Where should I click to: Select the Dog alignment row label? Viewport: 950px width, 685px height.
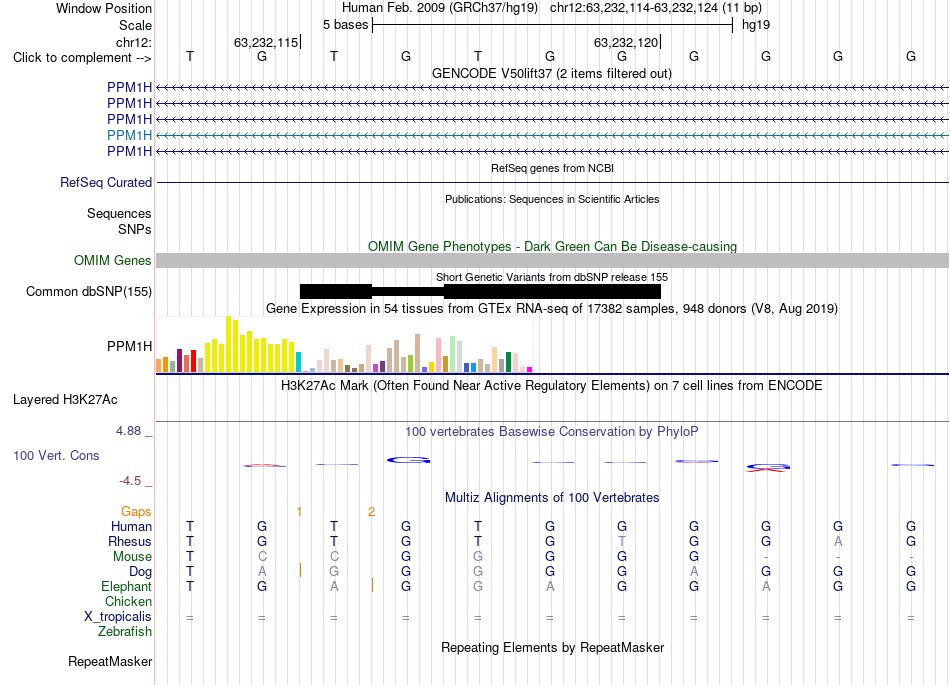click(140, 572)
